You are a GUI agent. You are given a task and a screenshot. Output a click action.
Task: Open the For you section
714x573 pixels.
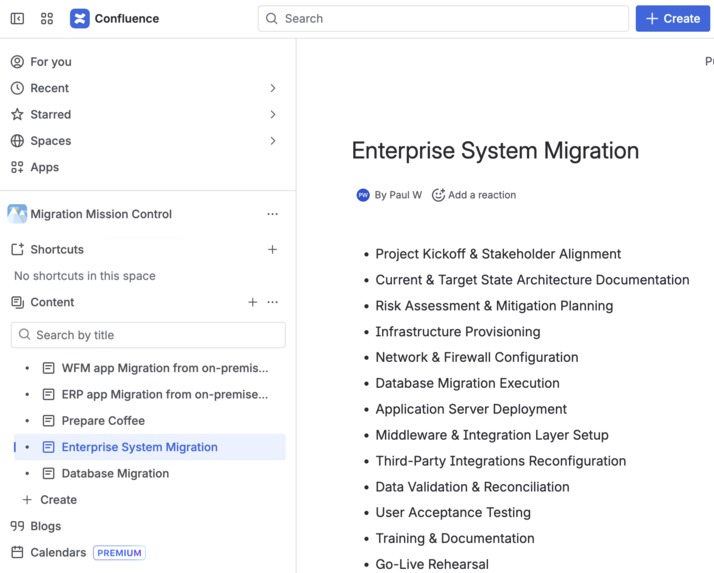click(51, 61)
